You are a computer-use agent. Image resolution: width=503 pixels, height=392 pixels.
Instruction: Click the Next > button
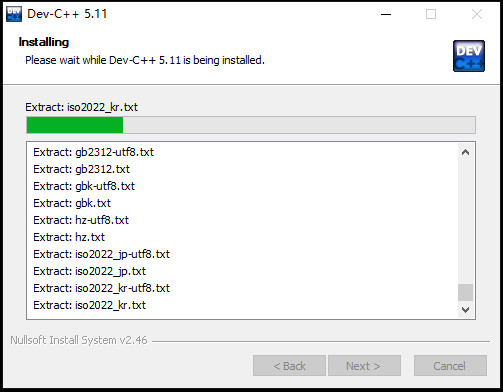(364, 366)
